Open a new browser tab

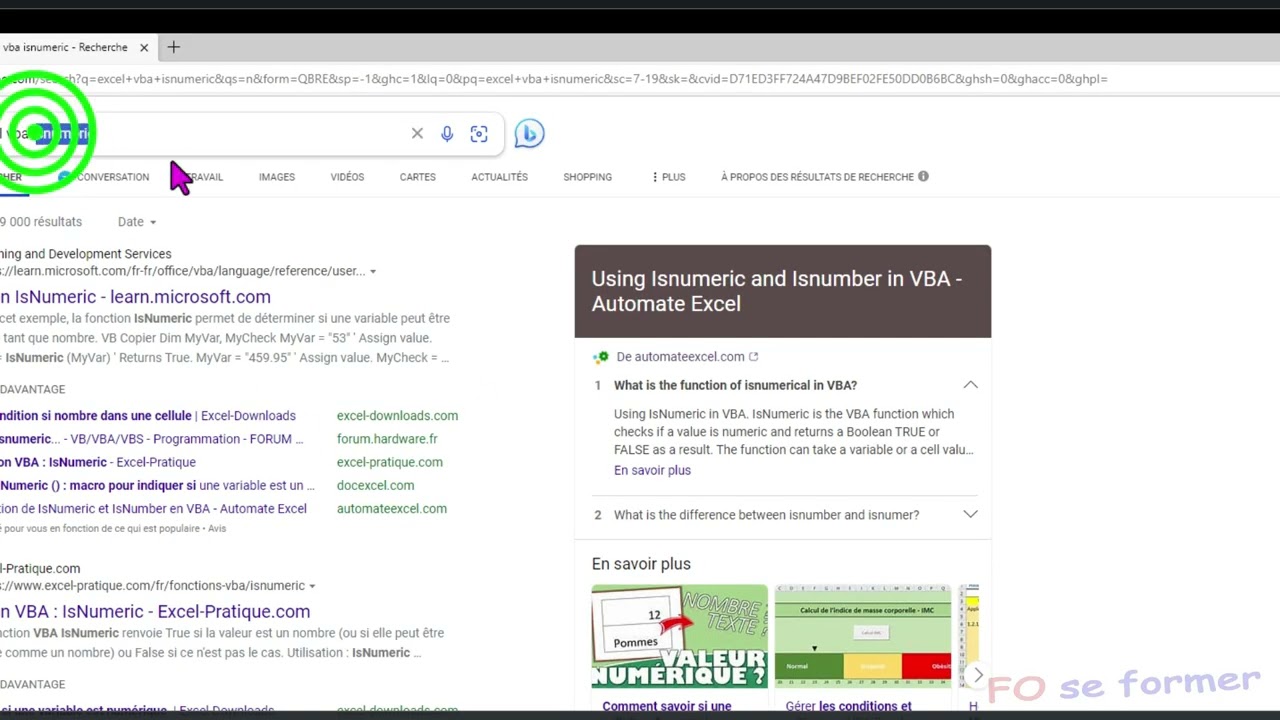coord(174,47)
